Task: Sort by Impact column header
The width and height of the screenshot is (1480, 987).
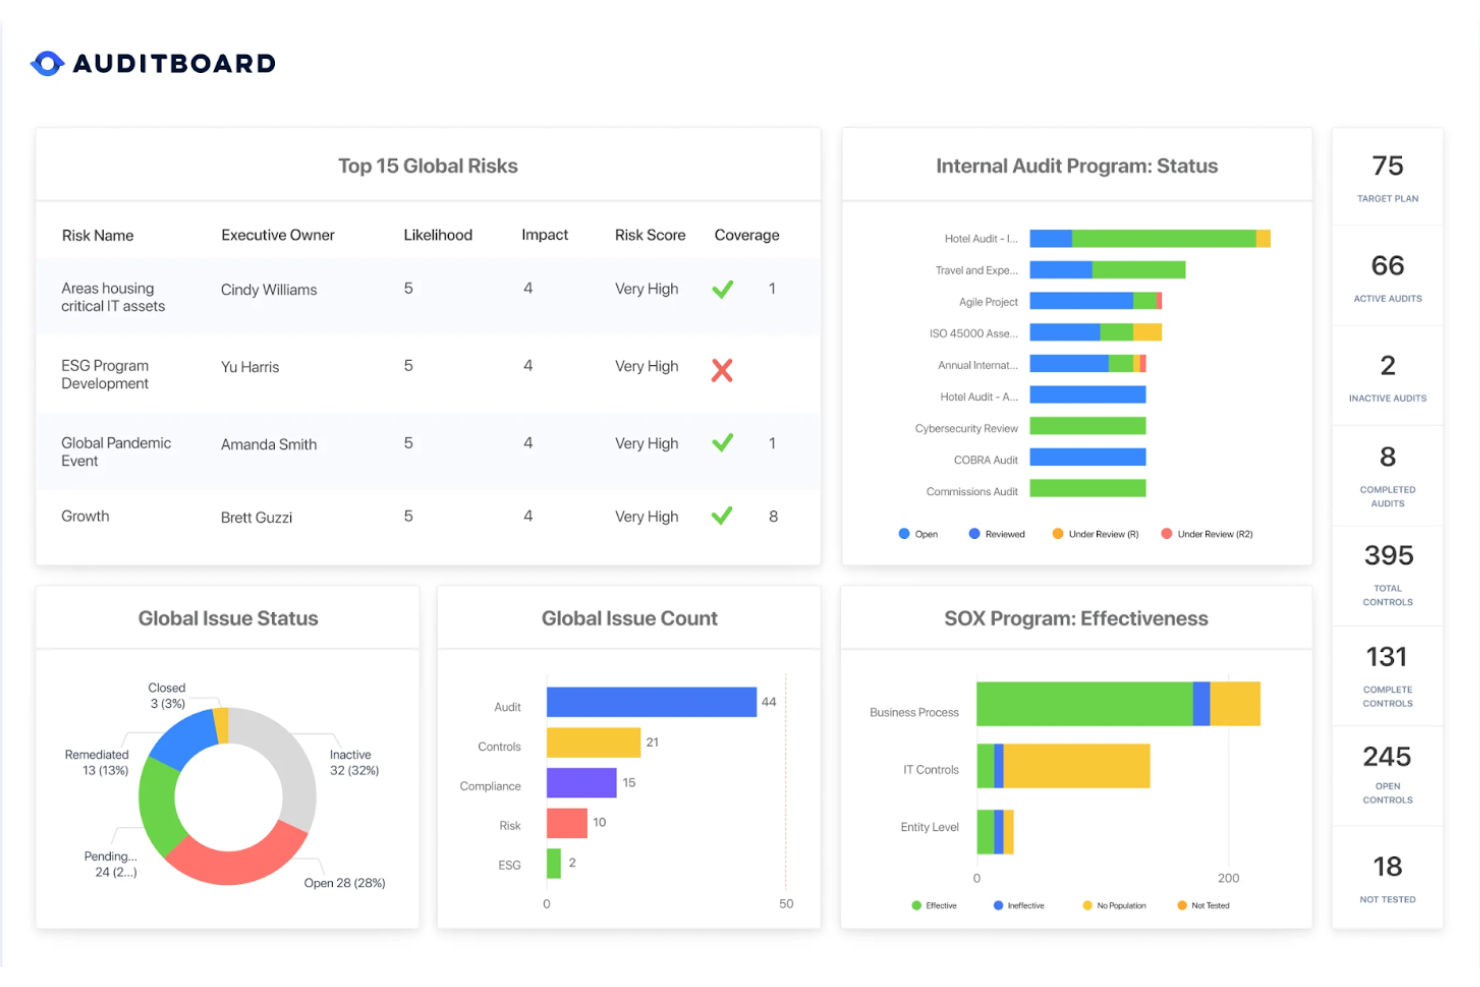Action: coord(545,235)
